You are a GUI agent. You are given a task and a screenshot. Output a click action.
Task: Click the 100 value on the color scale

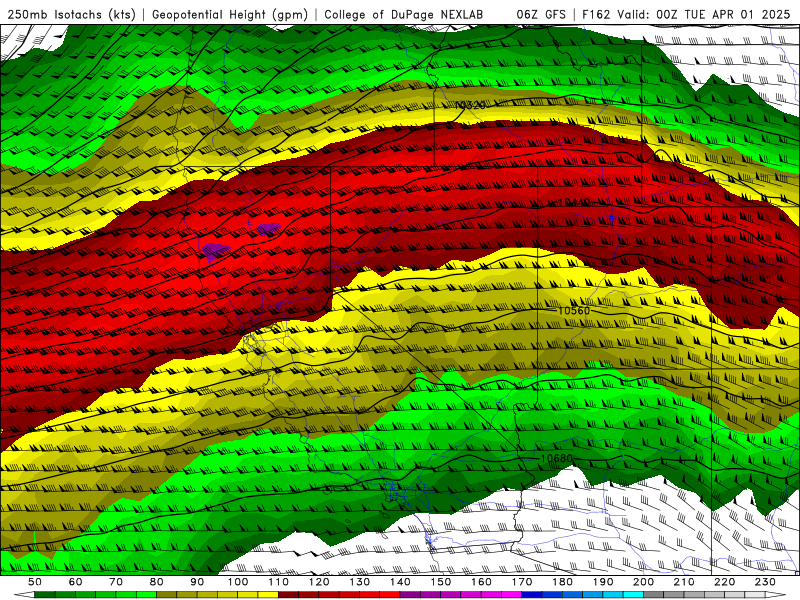click(x=238, y=582)
